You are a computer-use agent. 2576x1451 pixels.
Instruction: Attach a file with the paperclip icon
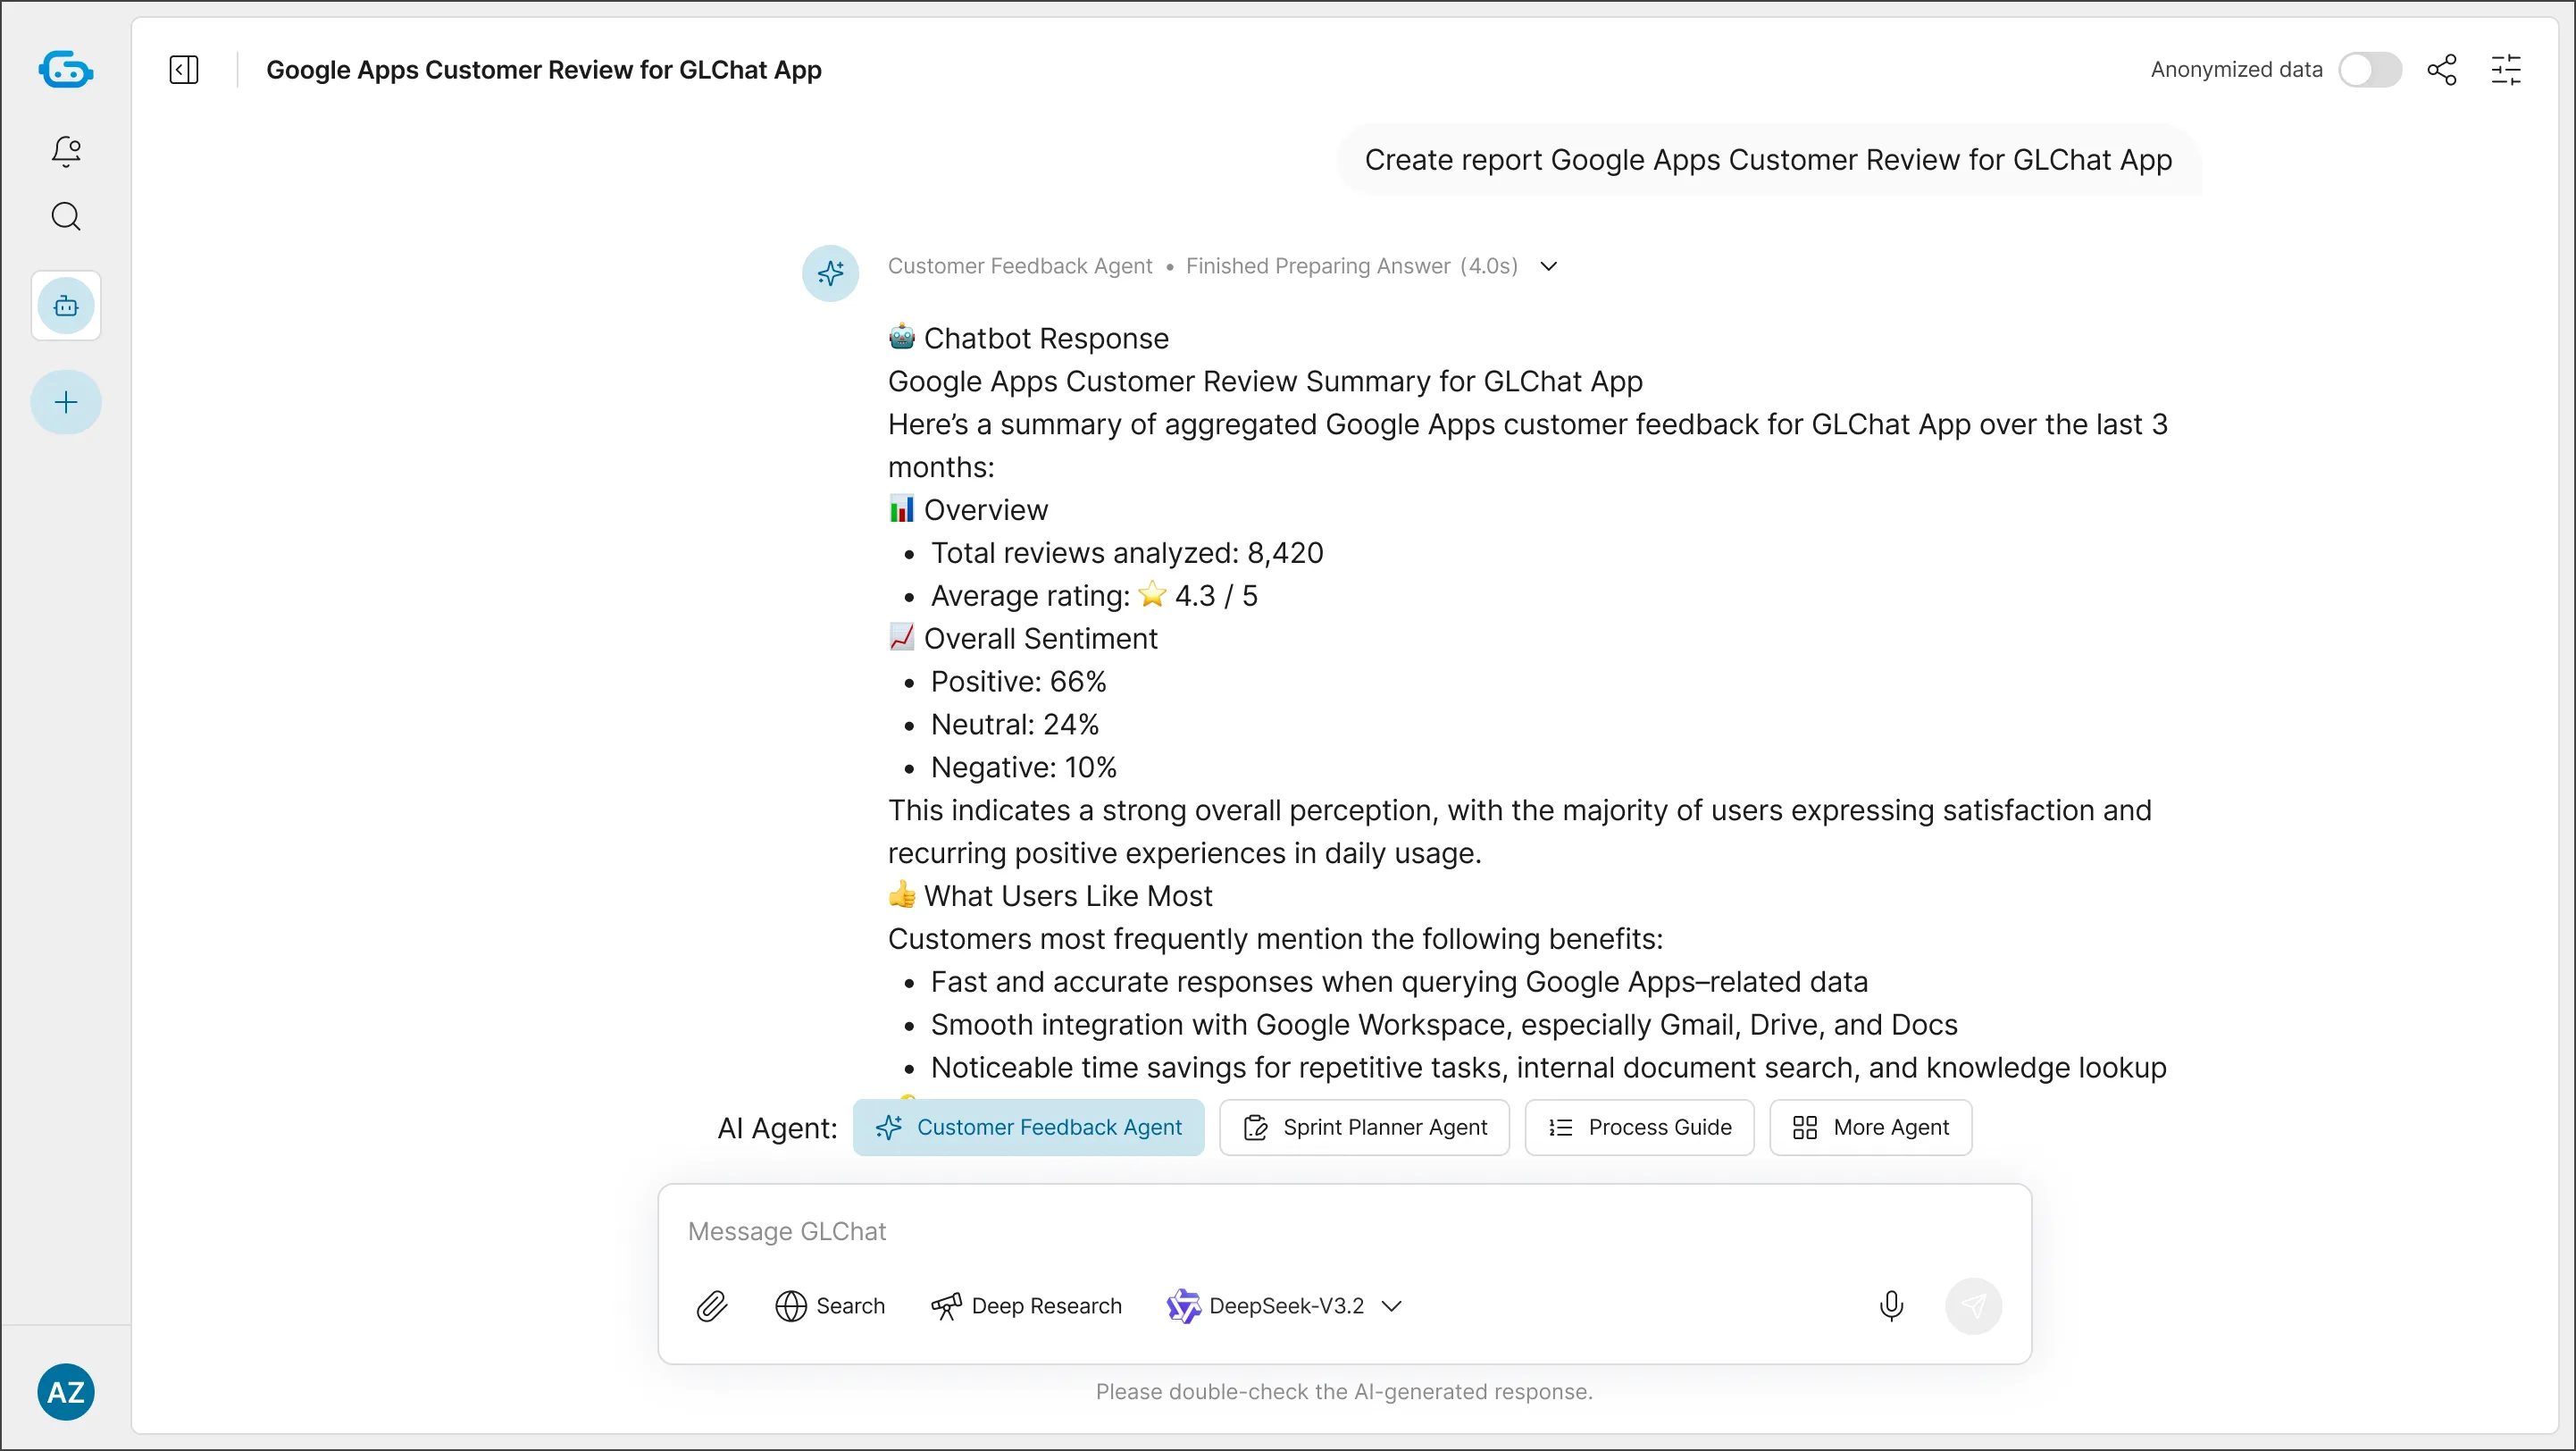[x=712, y=1306]
